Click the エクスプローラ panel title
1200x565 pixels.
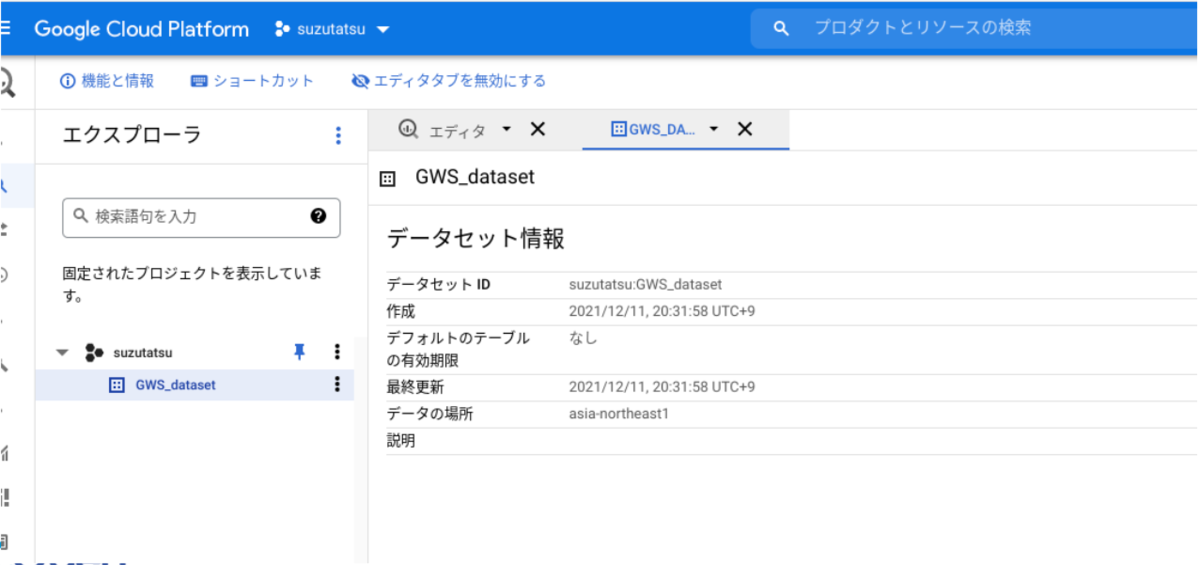[132, 135]
